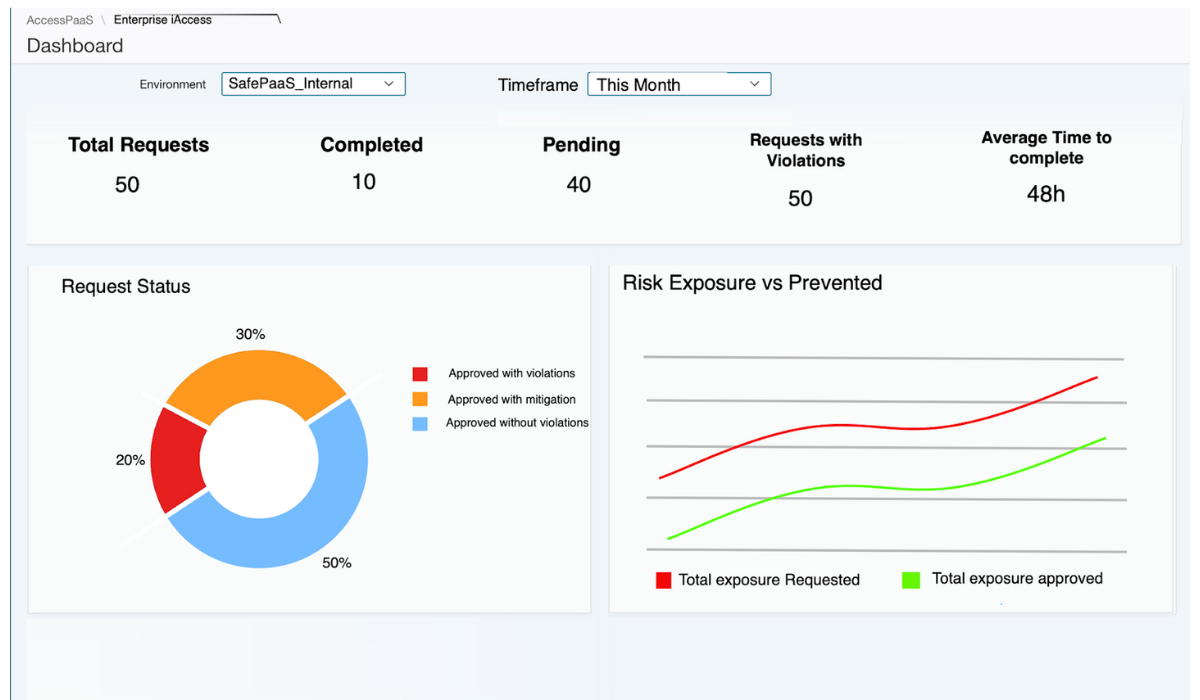Image resolution: width=1200 pixels, height=700 pixels.
Task: Click the red 20% donut segment
Action: tap(176, 462)
